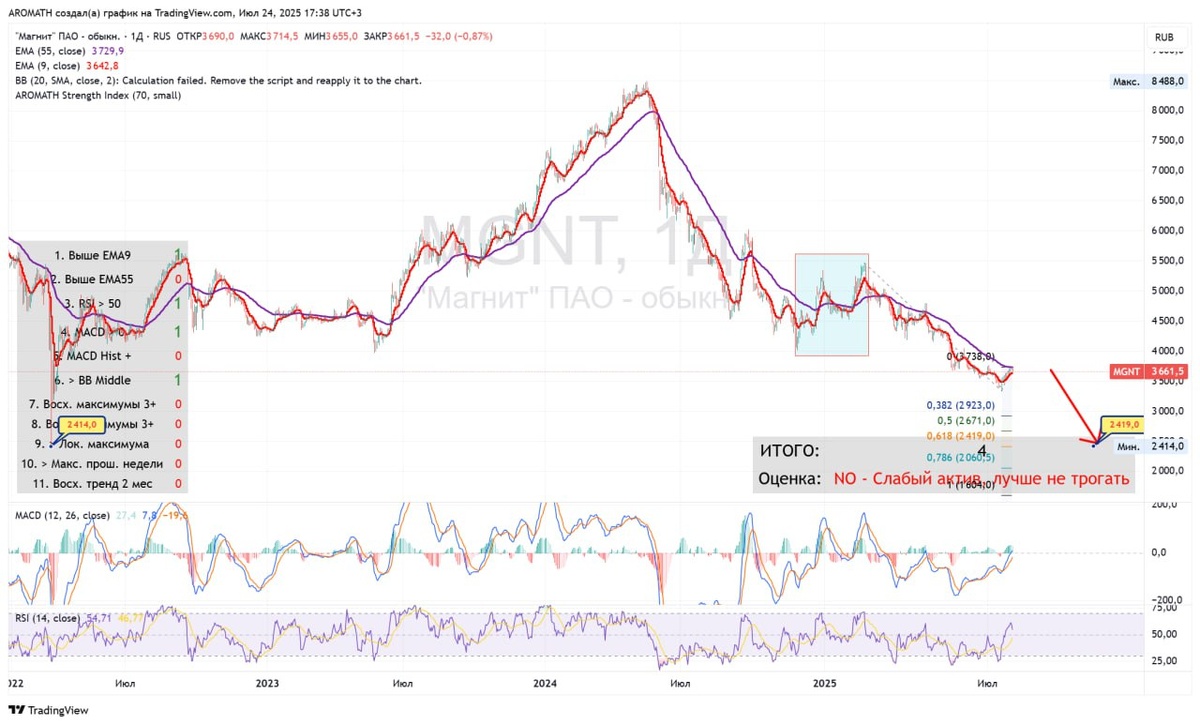This screenshot has height=725, width=1200.
Task: Click the 5 000,0 price axis label
Action: pyautogui.click(x=1169, y=291)
